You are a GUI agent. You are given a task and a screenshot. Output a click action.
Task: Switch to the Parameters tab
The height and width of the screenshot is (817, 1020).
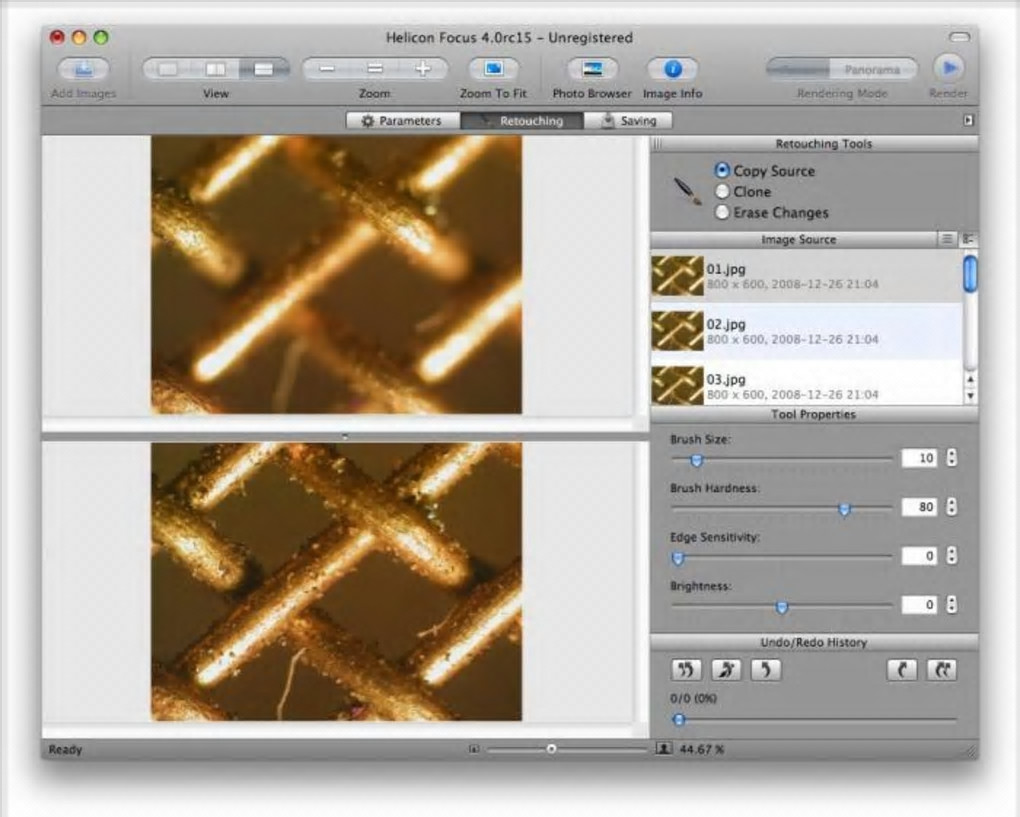pos(403,121)
